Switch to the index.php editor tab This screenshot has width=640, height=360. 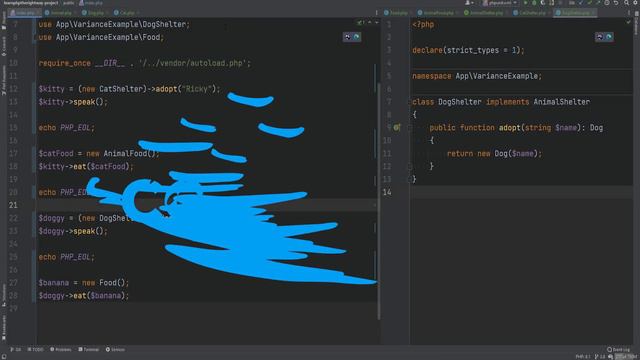[24, 13]
